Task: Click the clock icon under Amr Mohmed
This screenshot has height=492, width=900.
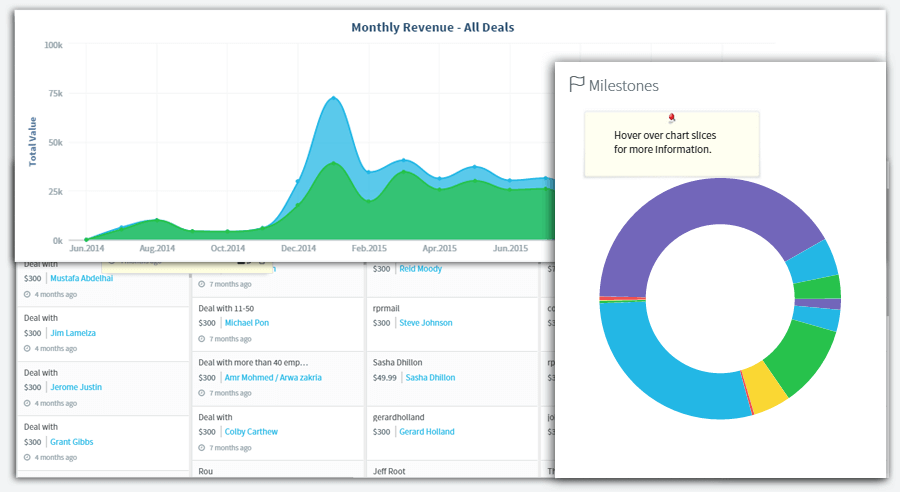Action: tap(202, 394)
